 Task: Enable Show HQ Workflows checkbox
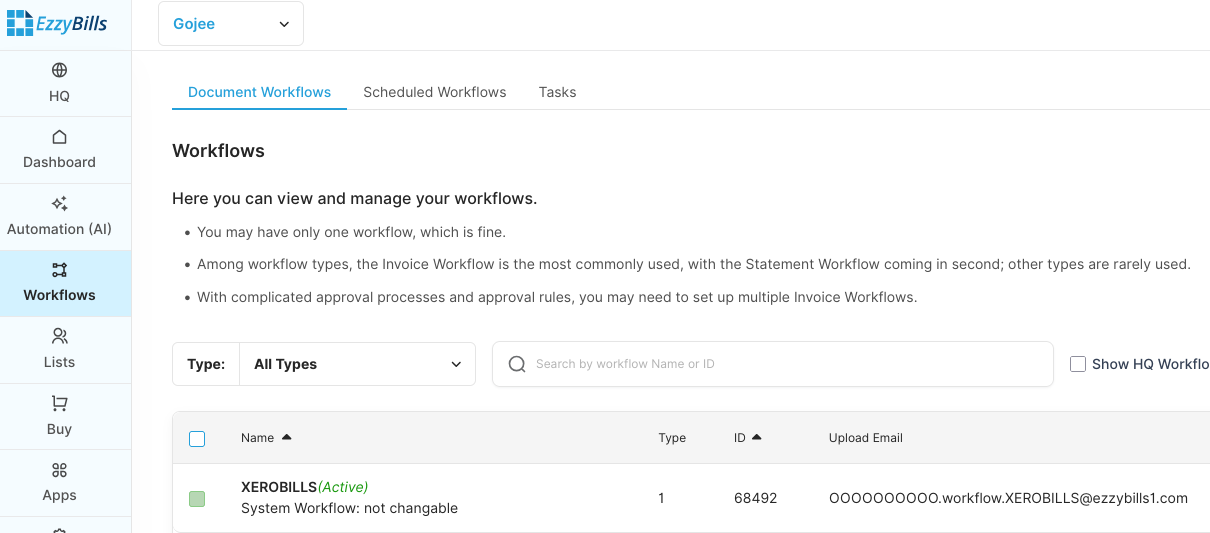coord(1078,364)
